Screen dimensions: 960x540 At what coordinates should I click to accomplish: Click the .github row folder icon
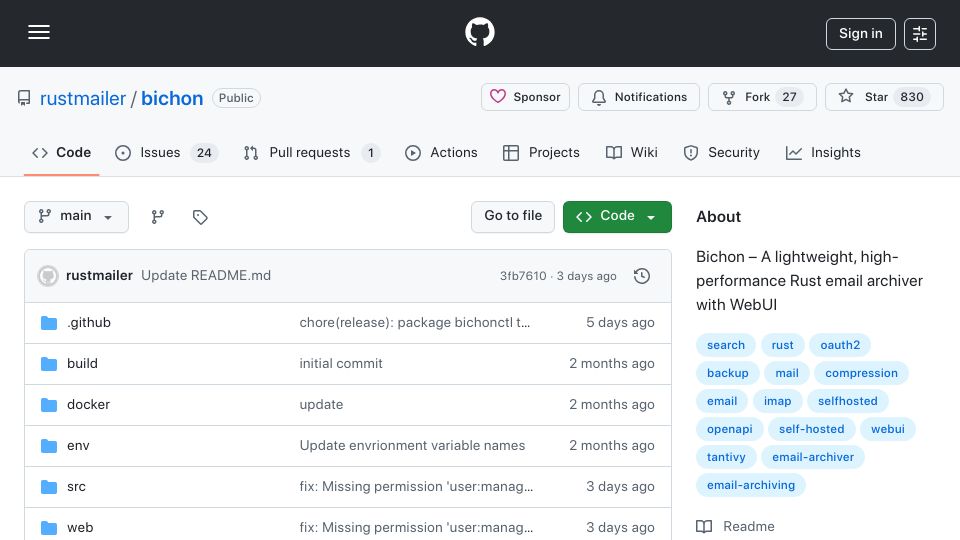pyautogui.click(x=49, y=323)
